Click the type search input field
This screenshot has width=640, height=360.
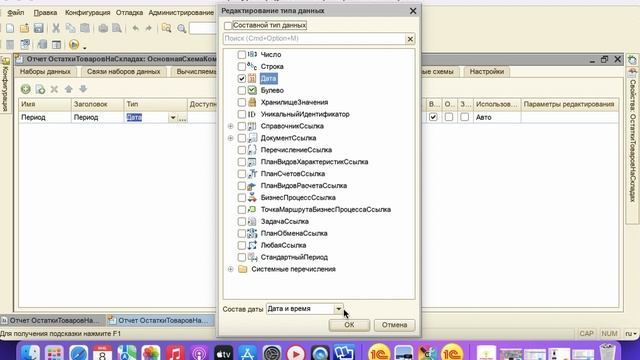314,39
